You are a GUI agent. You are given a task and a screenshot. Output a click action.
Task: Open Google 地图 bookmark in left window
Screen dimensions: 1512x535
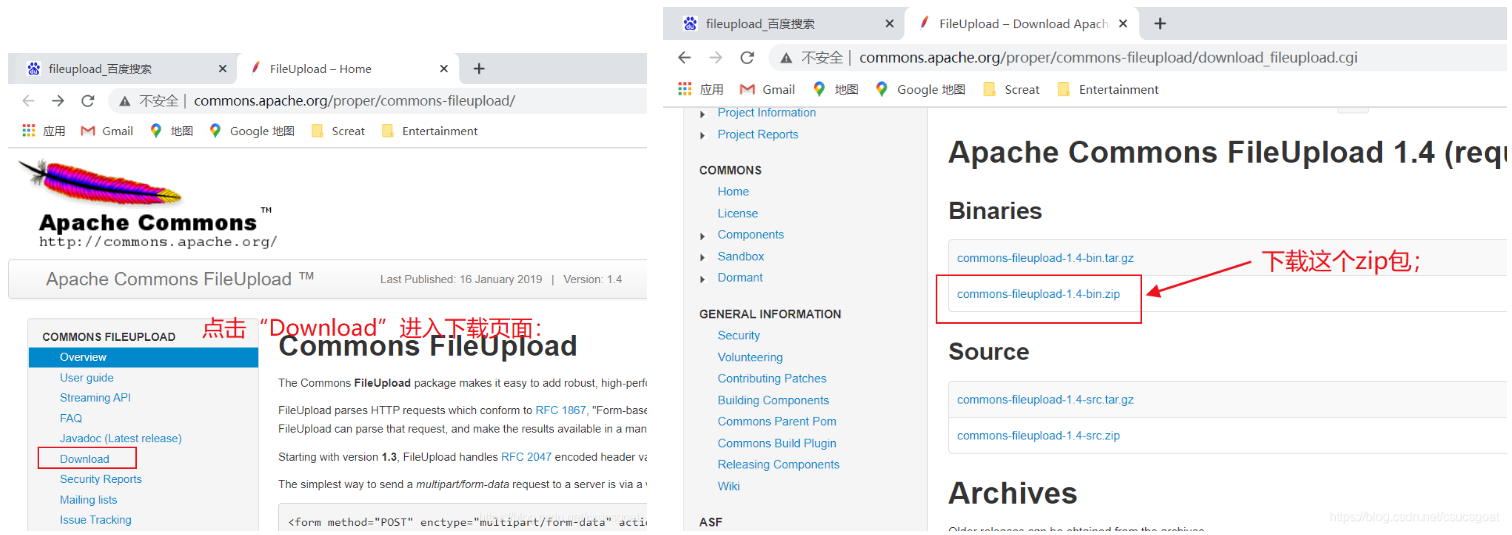(251, 131)
